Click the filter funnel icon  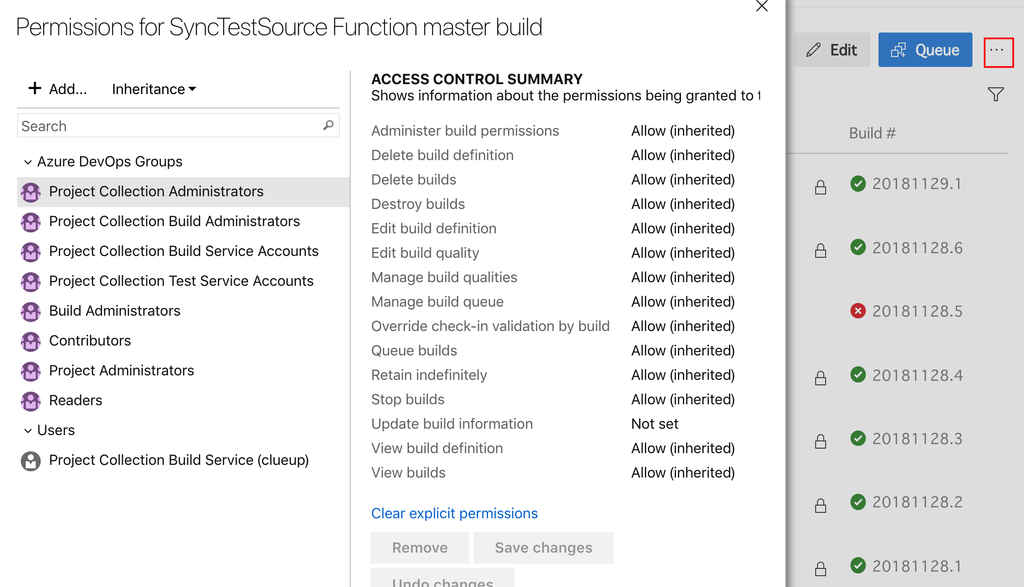(995, 95)
